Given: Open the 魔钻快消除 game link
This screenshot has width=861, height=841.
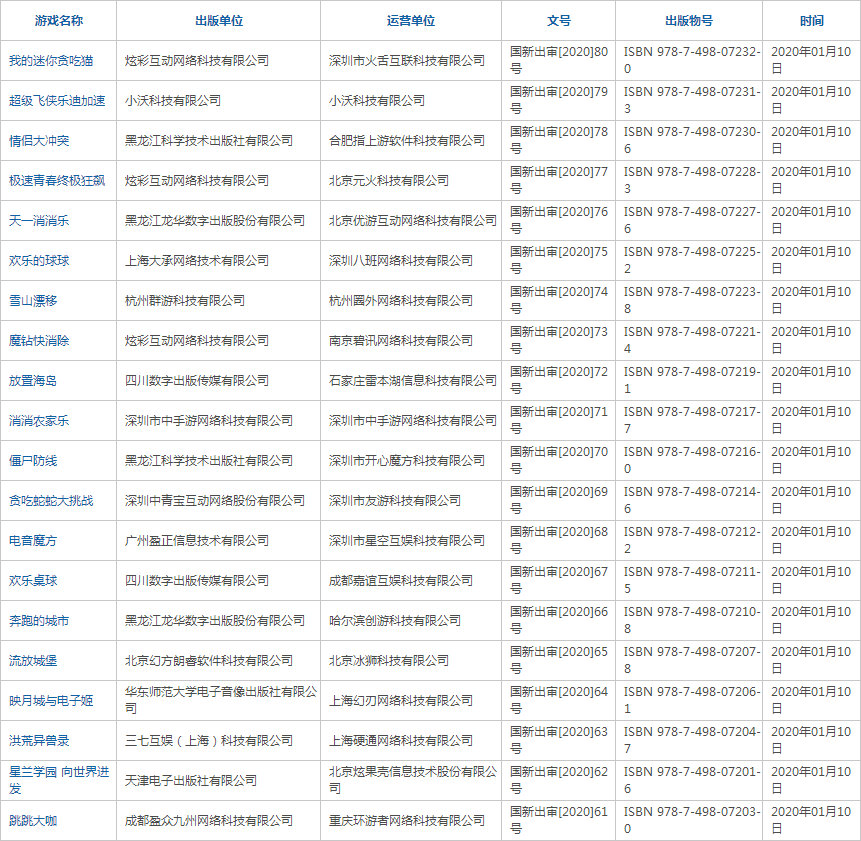Looking at the screenshot, I should tap(39, 341).
